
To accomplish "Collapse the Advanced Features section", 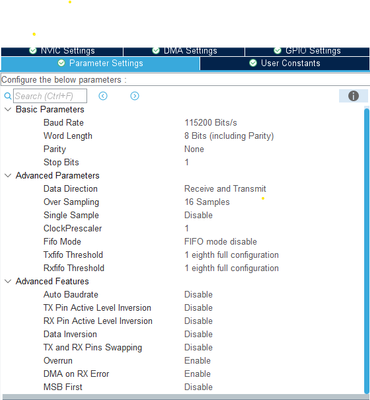I will coord(8,281).
